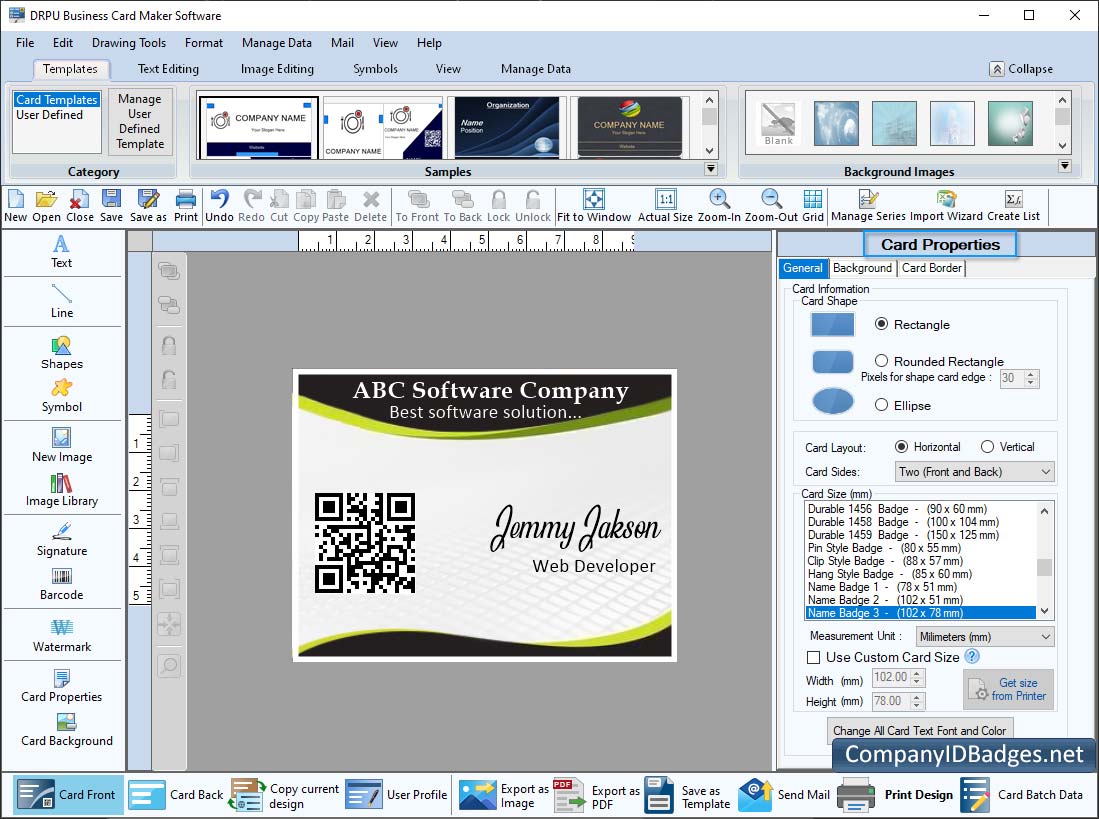Collapse the ribbon panel
The width and height of the screenshot is (1099, 819).
(1021, 69)
